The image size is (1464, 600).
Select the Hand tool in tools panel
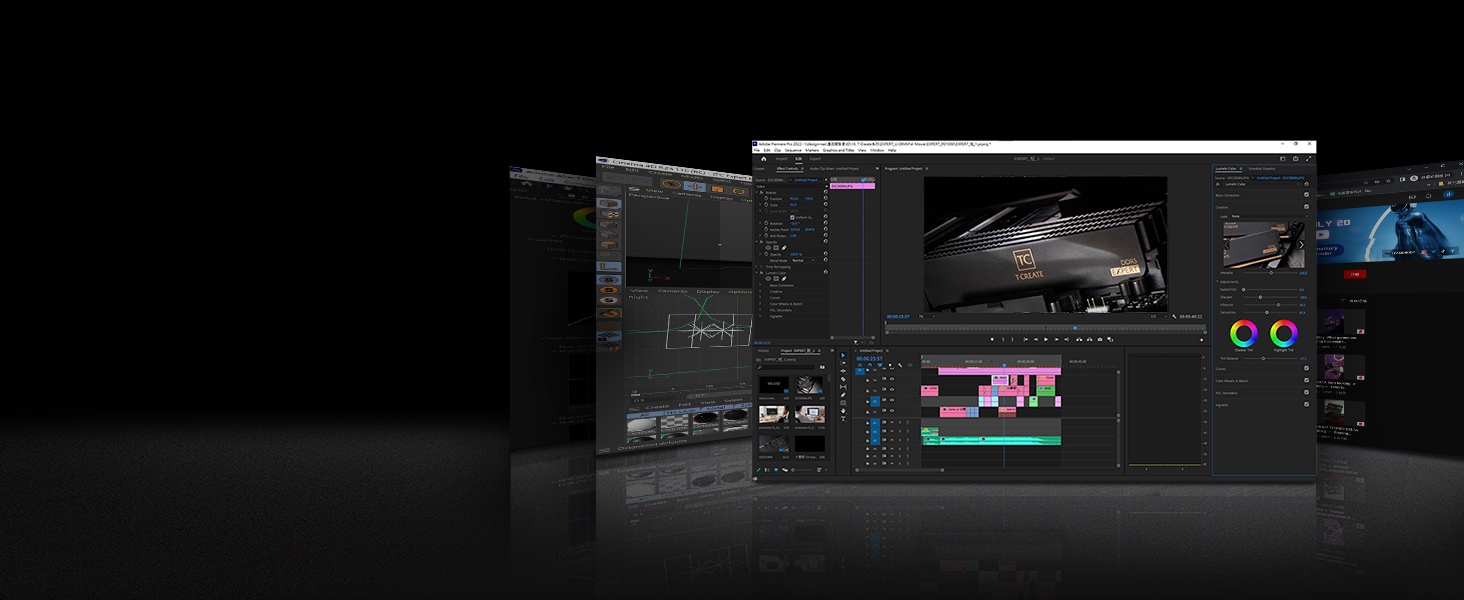coord(843,411)
